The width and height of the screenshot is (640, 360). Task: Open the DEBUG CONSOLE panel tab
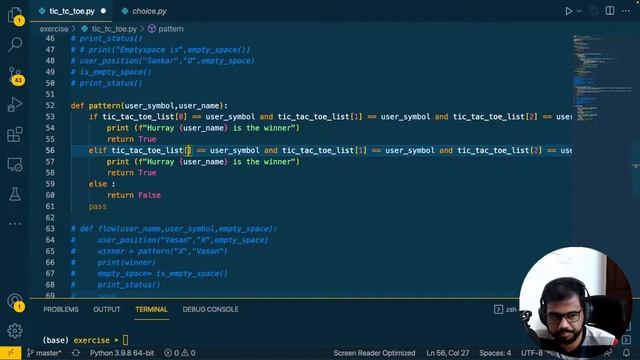(x=210, y=309)
